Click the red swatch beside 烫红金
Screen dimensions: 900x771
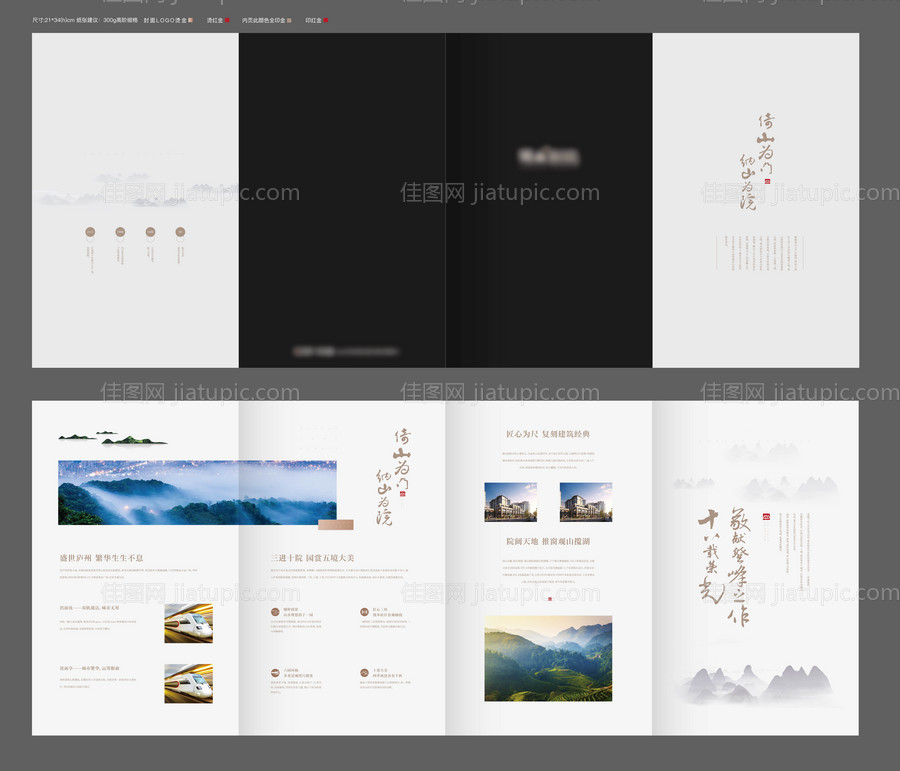point(228,19)
